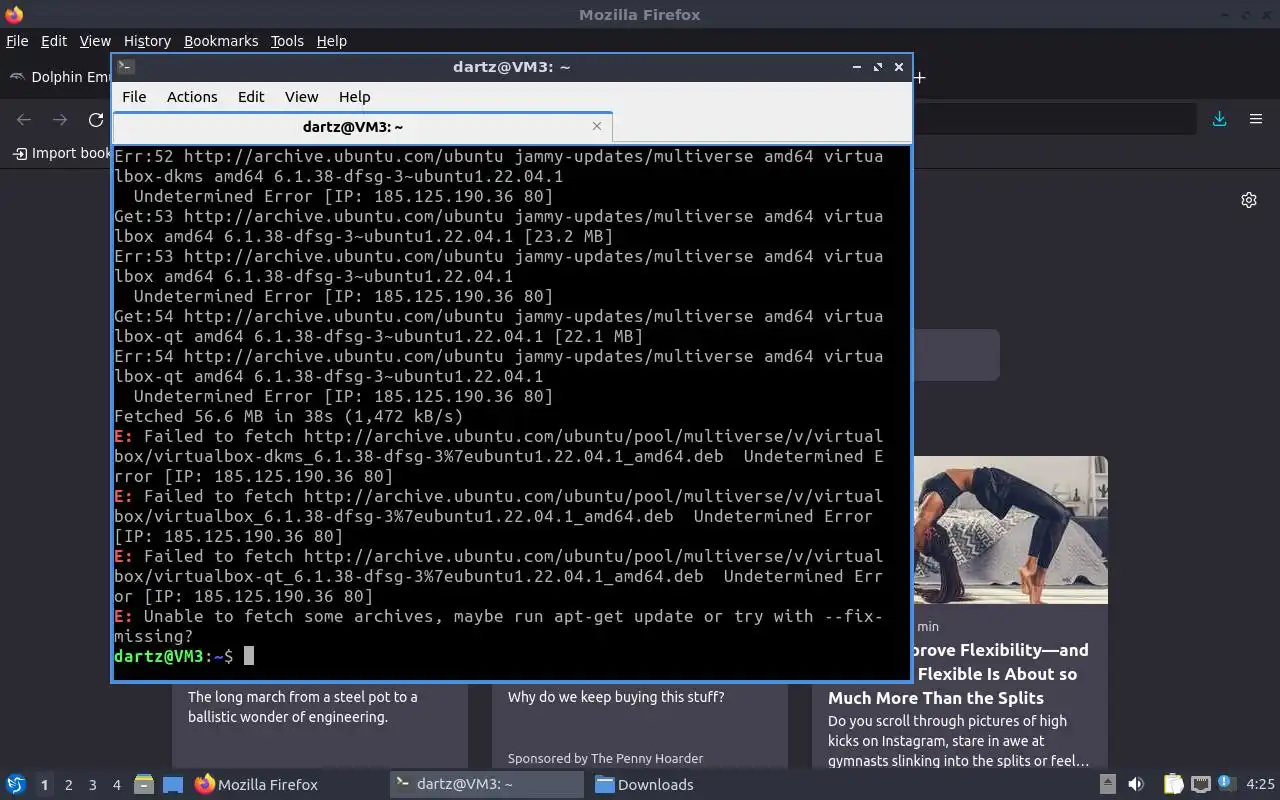Open the Firefox Help menu
The image size is (1280, 800).
click(x=331, y=41)
